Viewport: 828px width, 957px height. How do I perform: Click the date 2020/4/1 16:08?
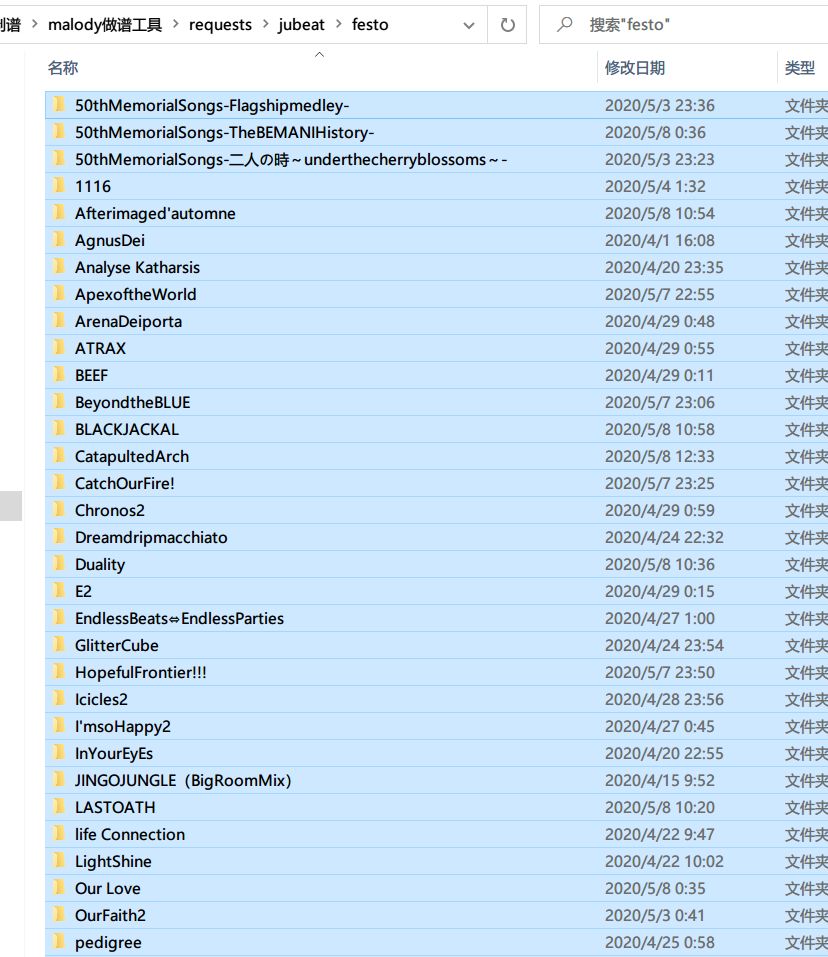(x=660, y=240)
